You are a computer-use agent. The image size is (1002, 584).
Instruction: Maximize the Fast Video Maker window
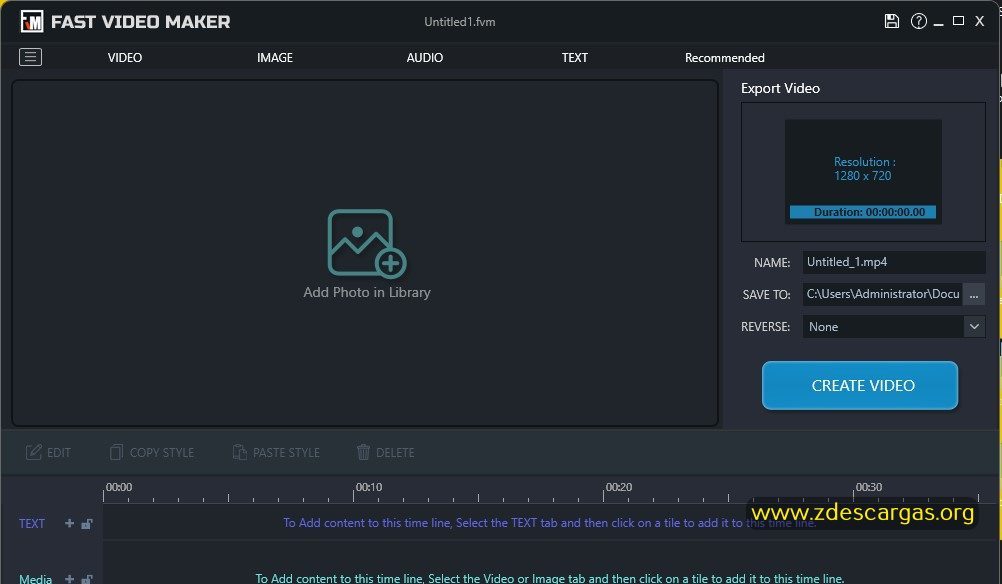959,21
